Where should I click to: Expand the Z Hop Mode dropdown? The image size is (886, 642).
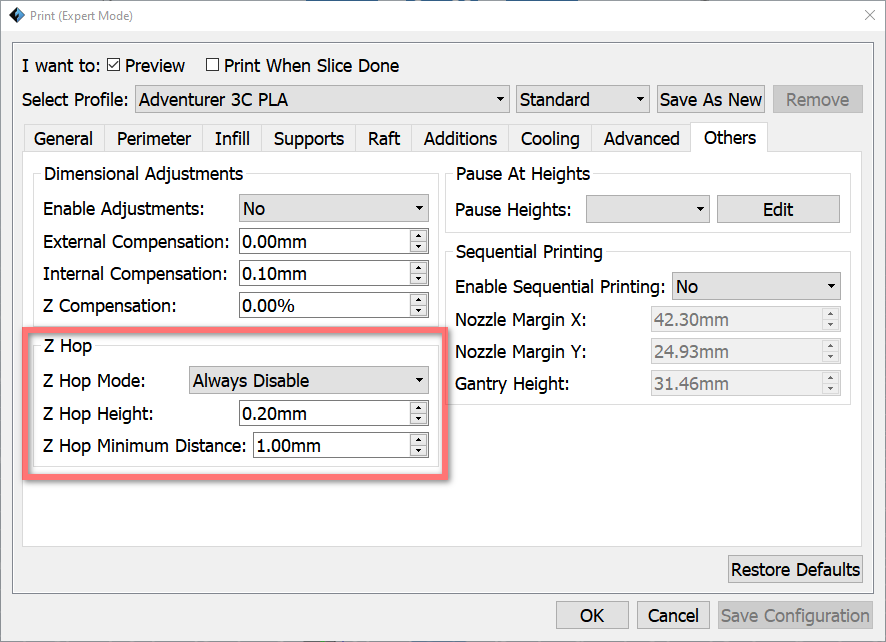(309, 380)
